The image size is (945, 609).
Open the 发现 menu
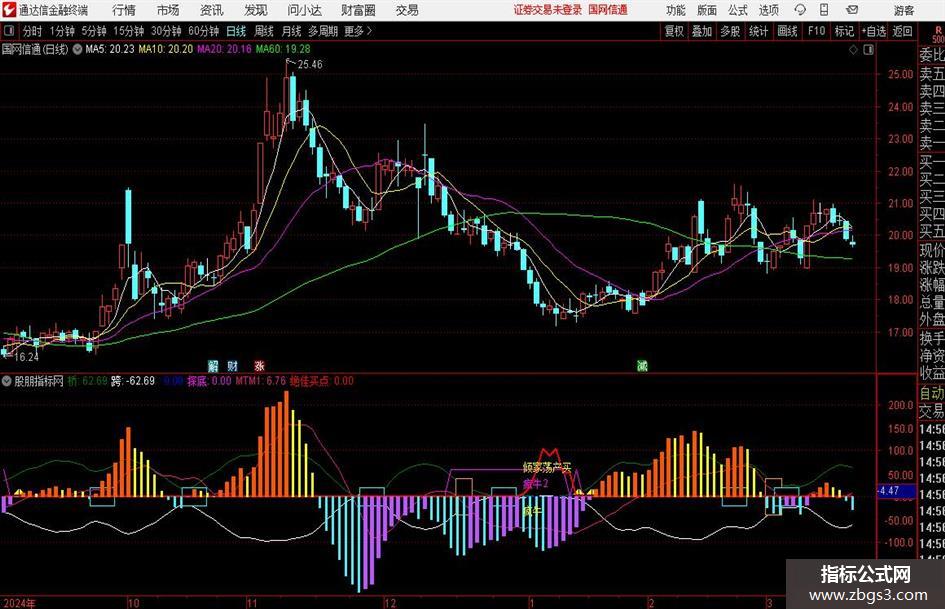[256, 10]
